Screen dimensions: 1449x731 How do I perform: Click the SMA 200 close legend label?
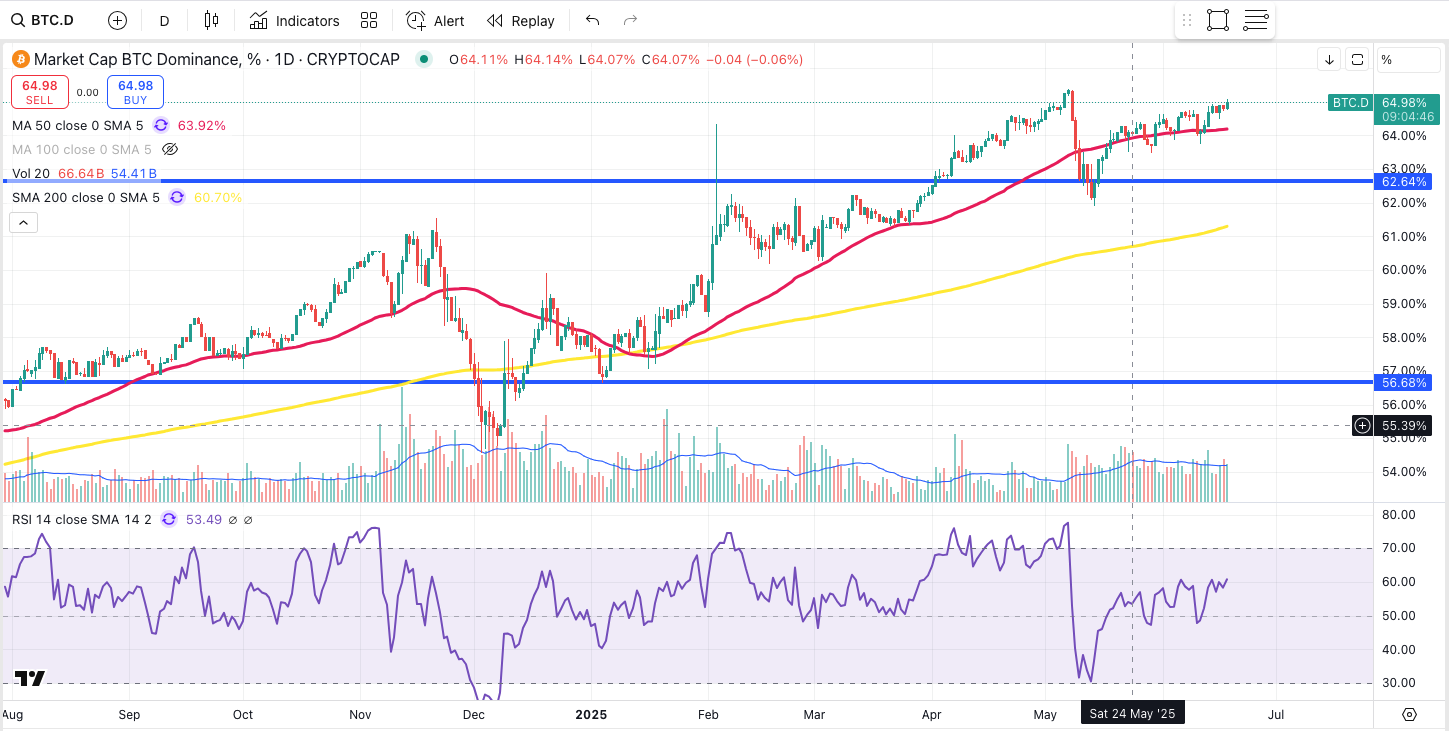[85, 197]
